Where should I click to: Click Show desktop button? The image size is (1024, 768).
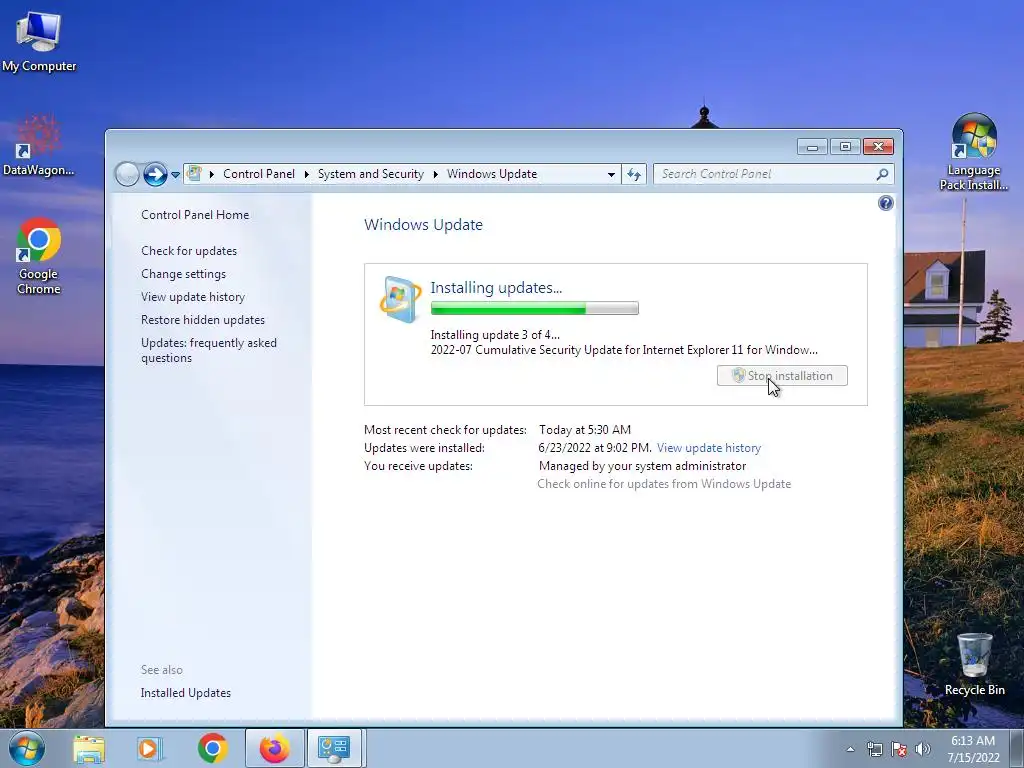pos(1017,748)
